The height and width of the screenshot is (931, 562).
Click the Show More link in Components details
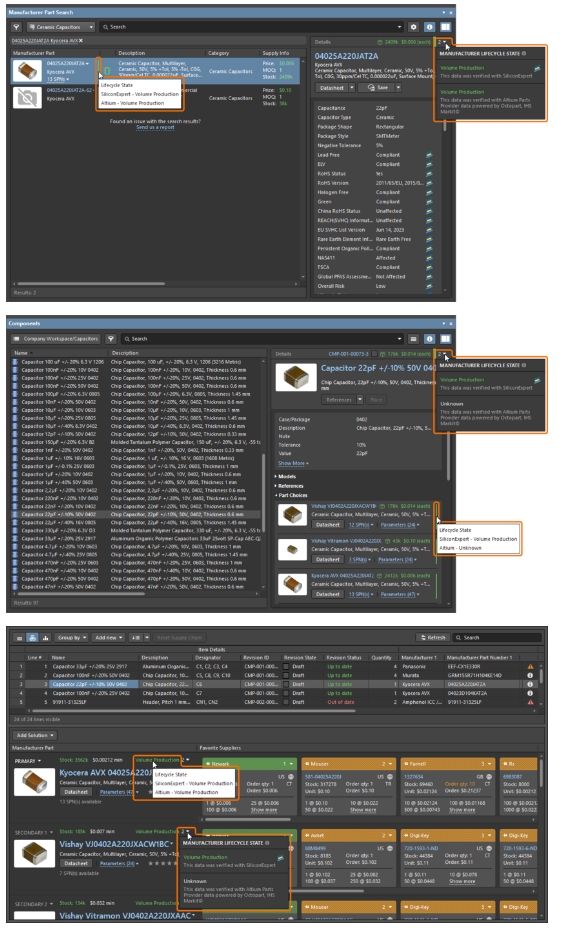293,463
